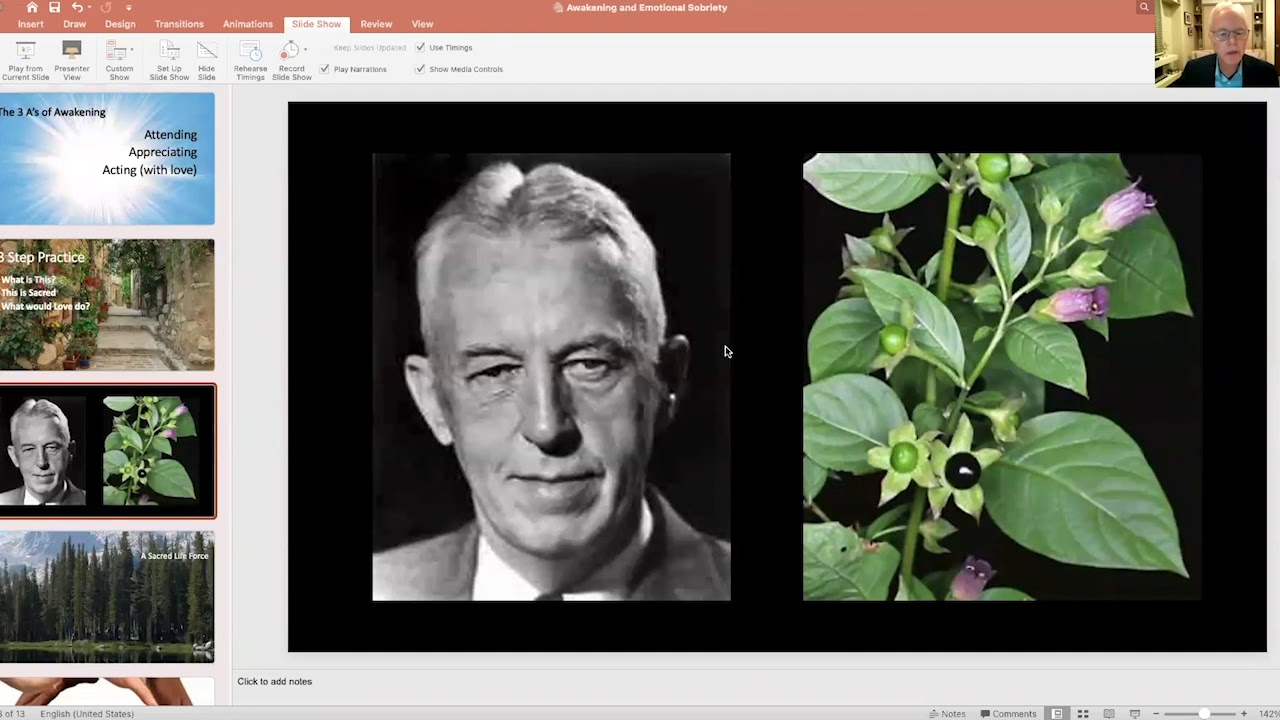The width and height of the screenshot is (1280, 720).
Task: Switch to Slide Sorter view icon
Action: 1083,714
